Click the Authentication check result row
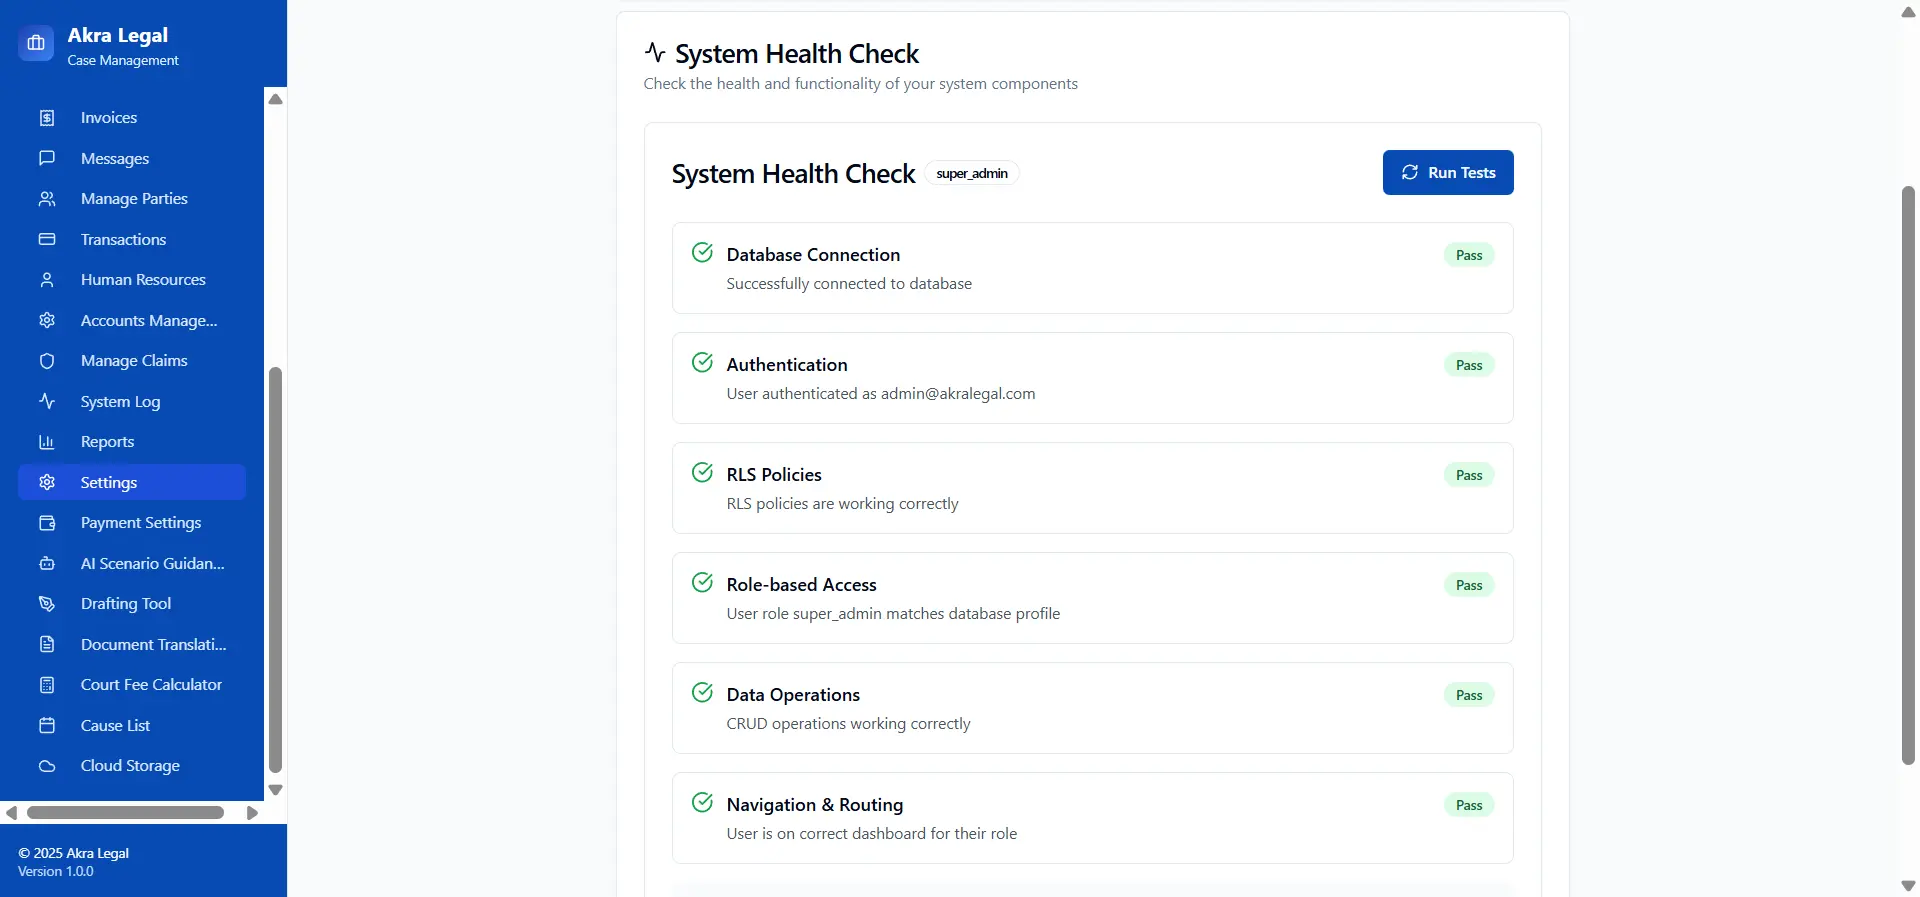1920x897 pixels. click(x=1092, y=378)
